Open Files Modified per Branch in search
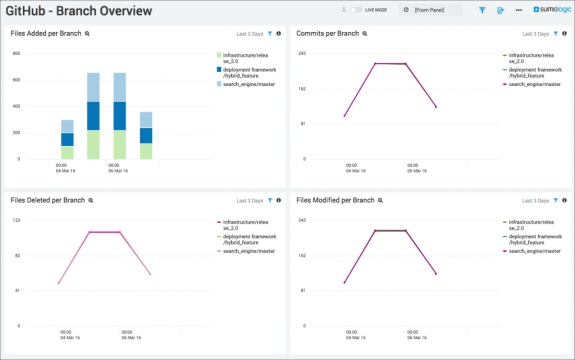The height and width of the screenshot is (360, 575). pyautogui.click(x=380, y=201)
